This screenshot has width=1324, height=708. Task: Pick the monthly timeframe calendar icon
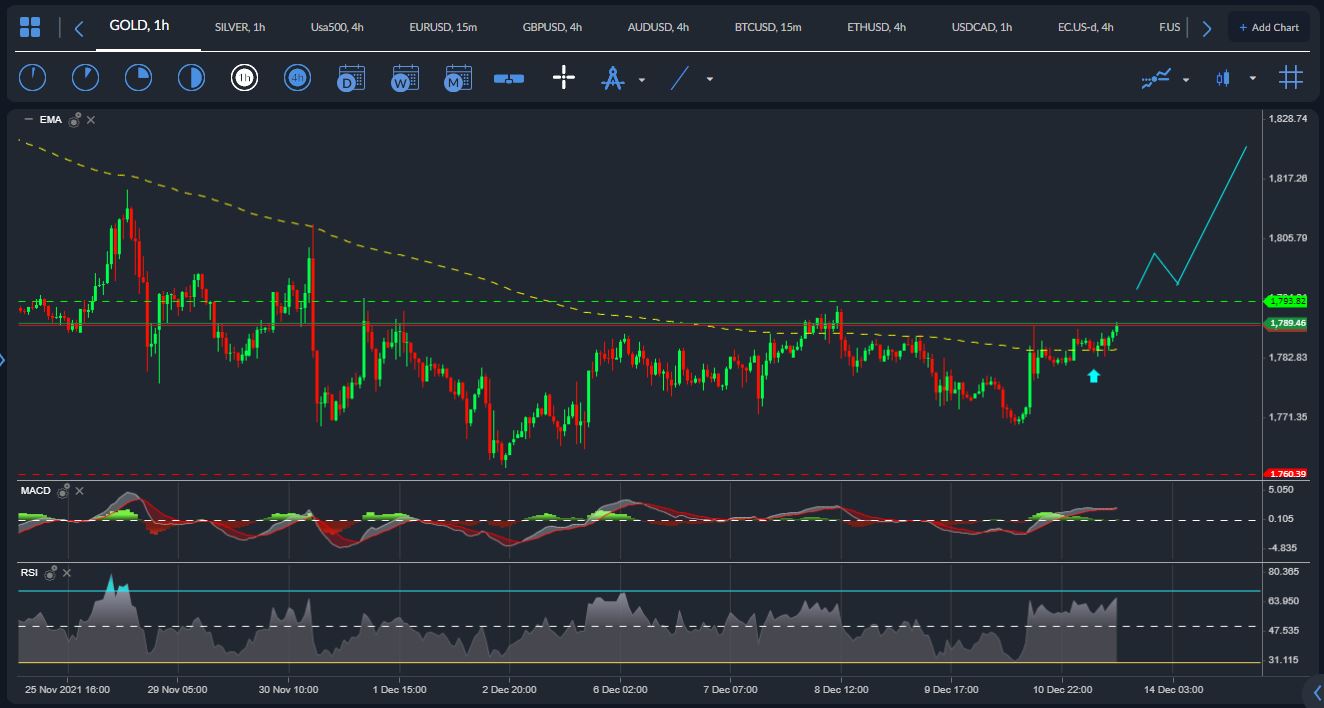click(x=458, y=77)
